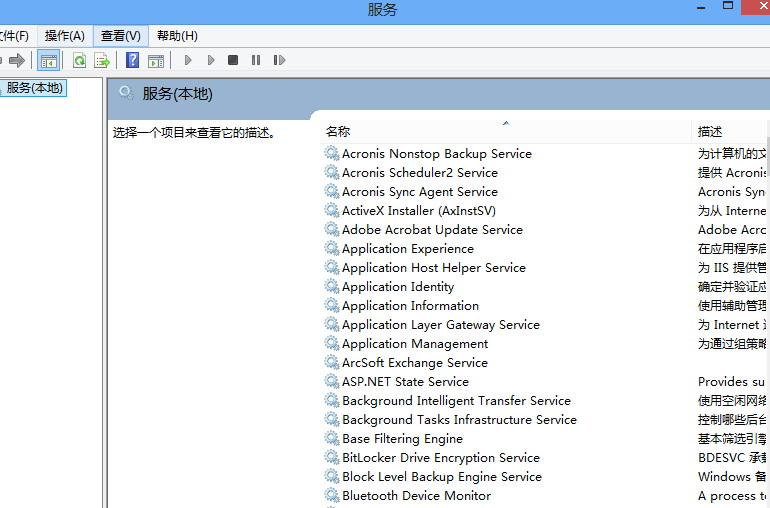Click the export list toolbar icon
This screenshot has width=770, height=508.
pyautogui.click(x=101, y=61)
